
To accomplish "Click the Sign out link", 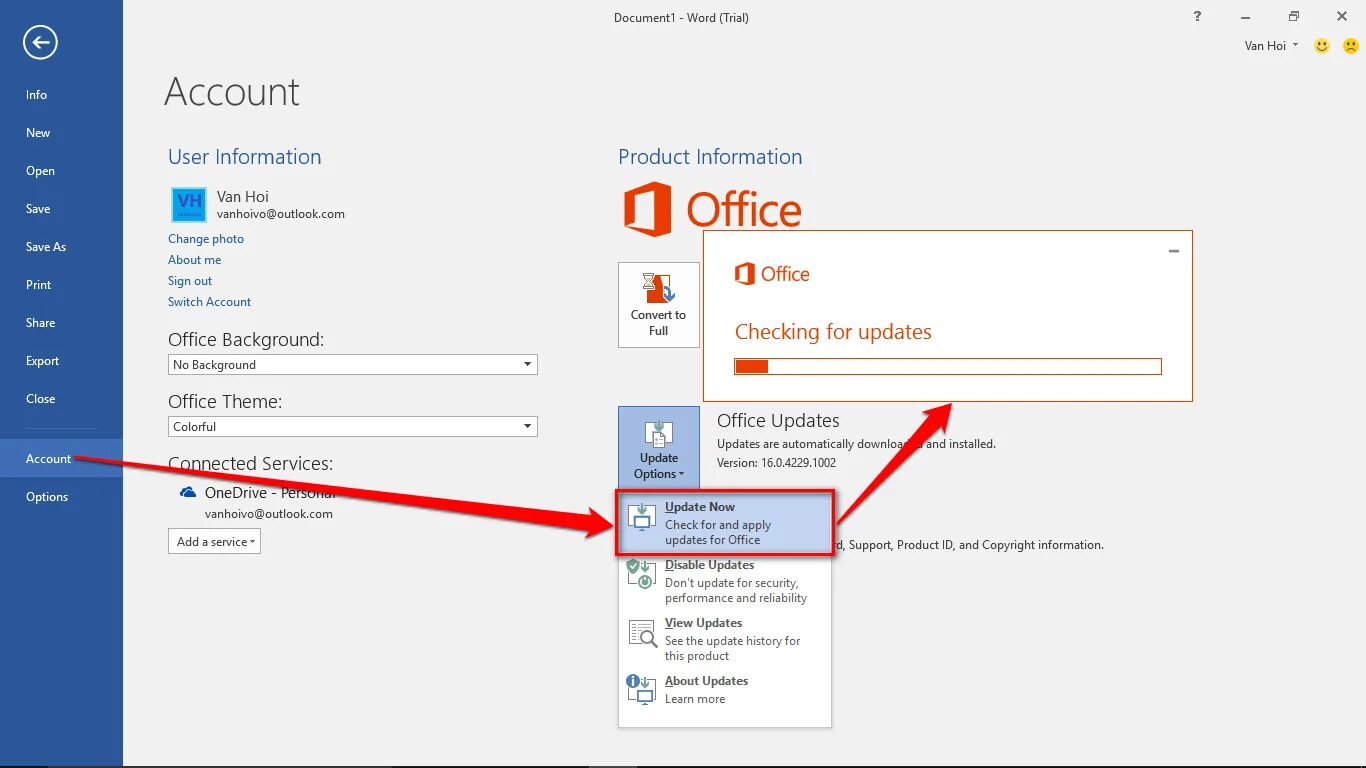I will [190, 281].
